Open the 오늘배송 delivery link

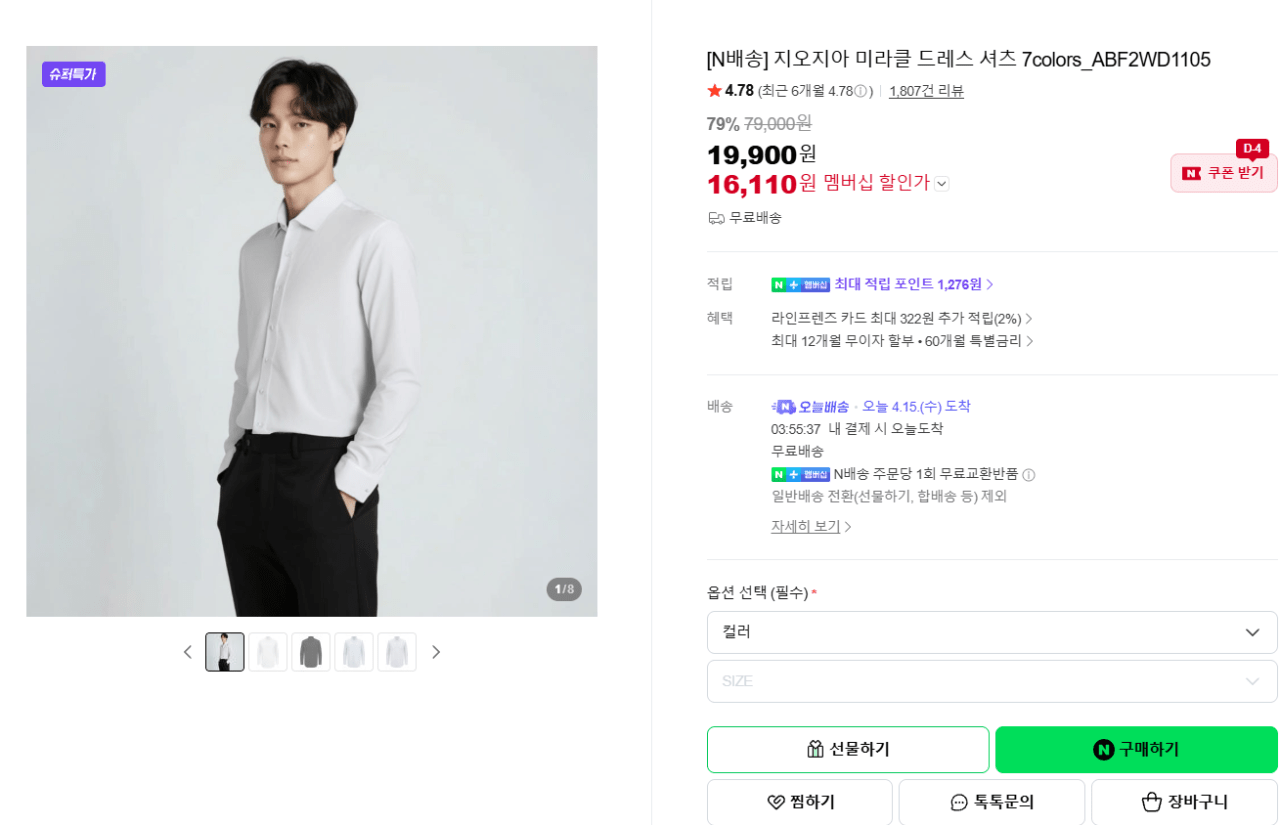coord(822,406)
